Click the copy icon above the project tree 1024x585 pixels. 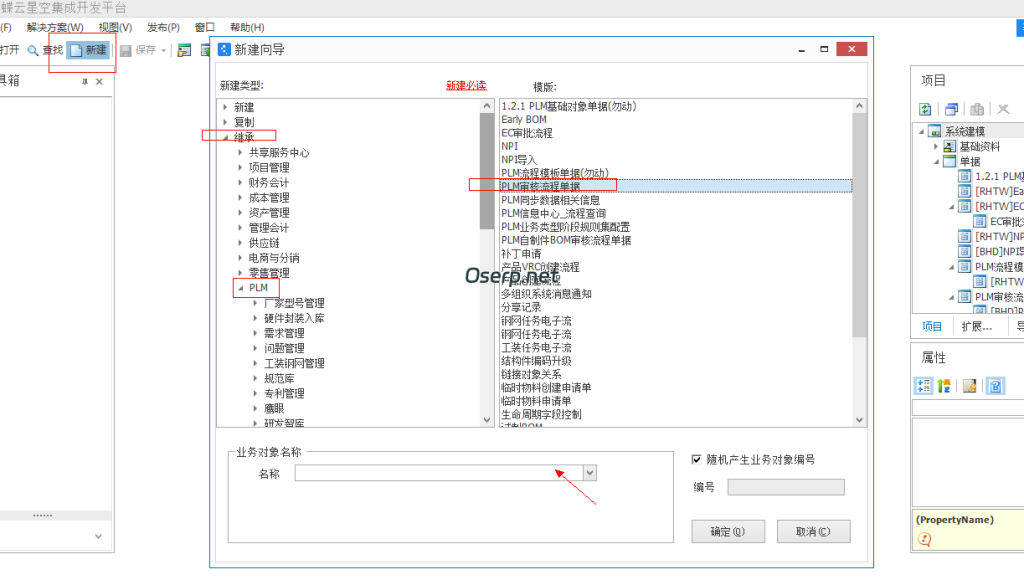[x=951, y=108]
